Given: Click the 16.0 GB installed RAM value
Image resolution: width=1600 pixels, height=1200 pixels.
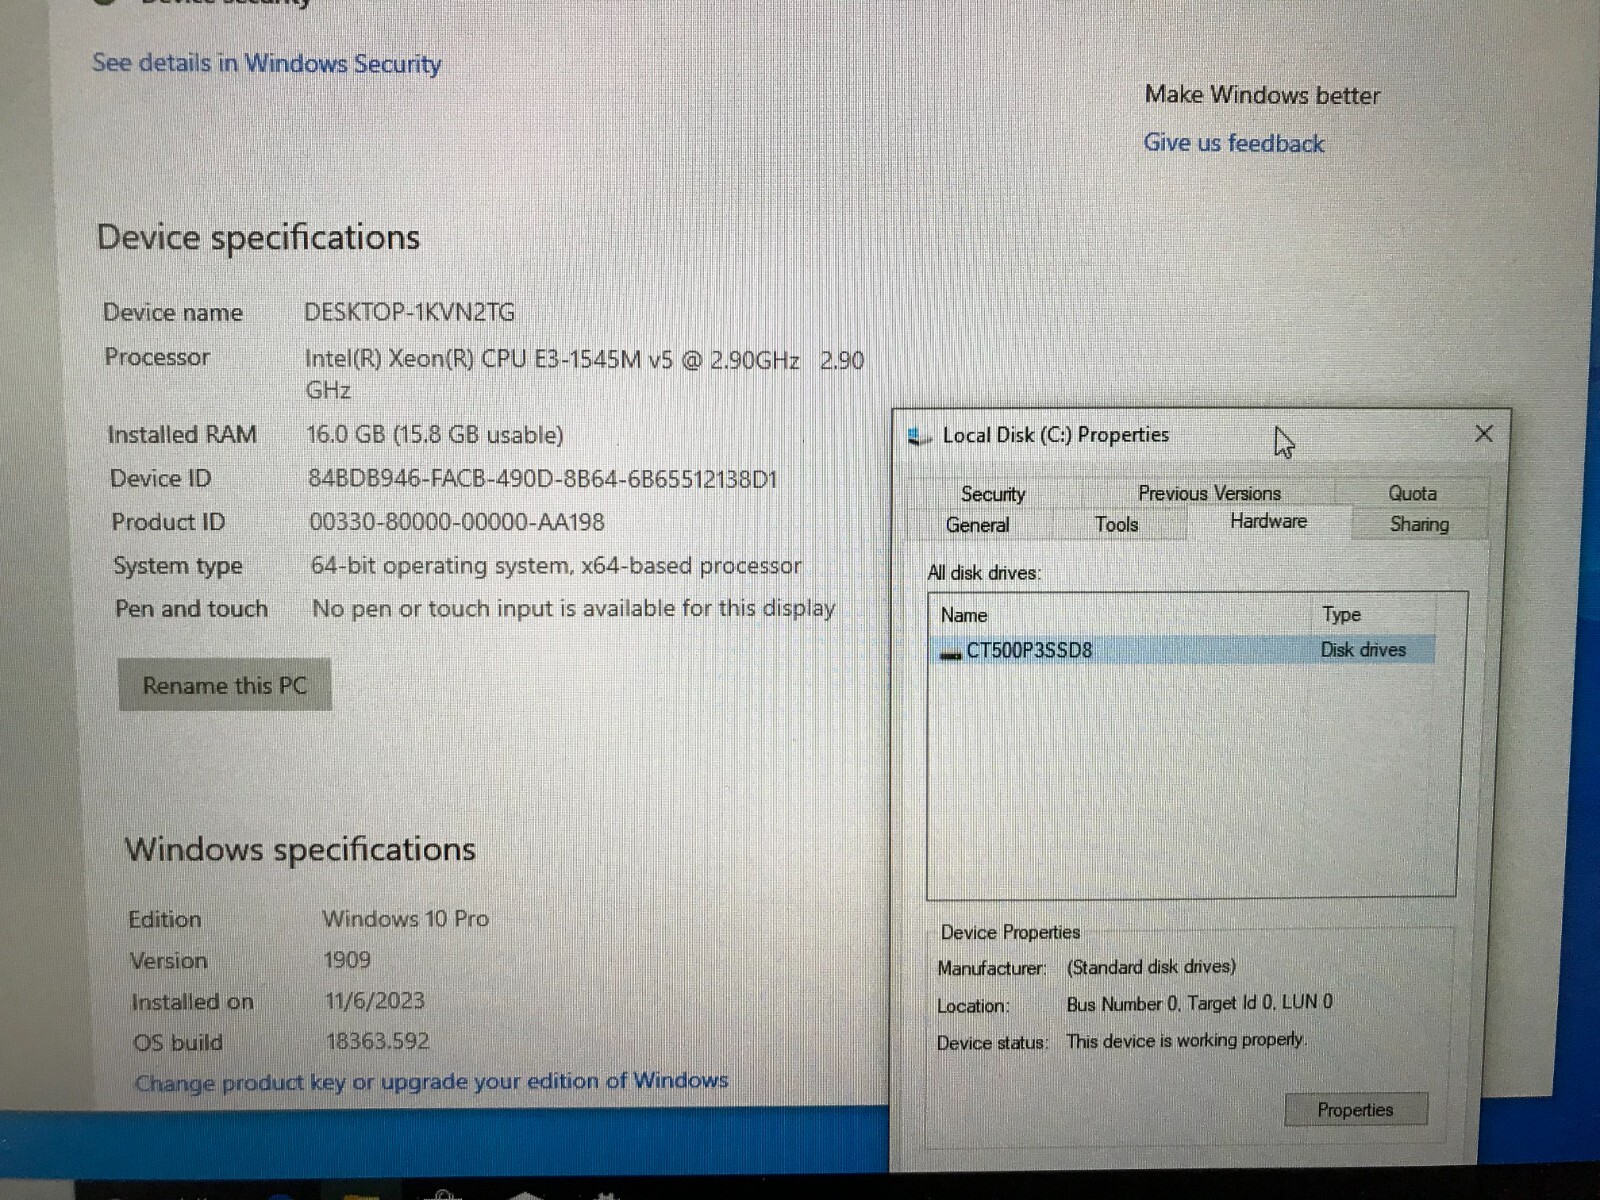Looking at the screenshot, I should pos(435,435).
